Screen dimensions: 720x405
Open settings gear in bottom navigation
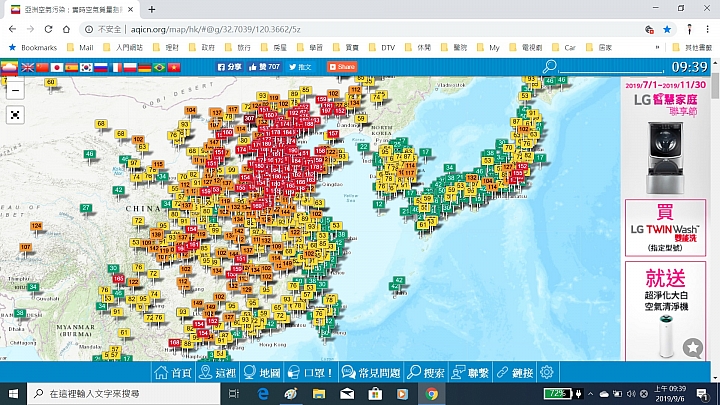[546, 372]
